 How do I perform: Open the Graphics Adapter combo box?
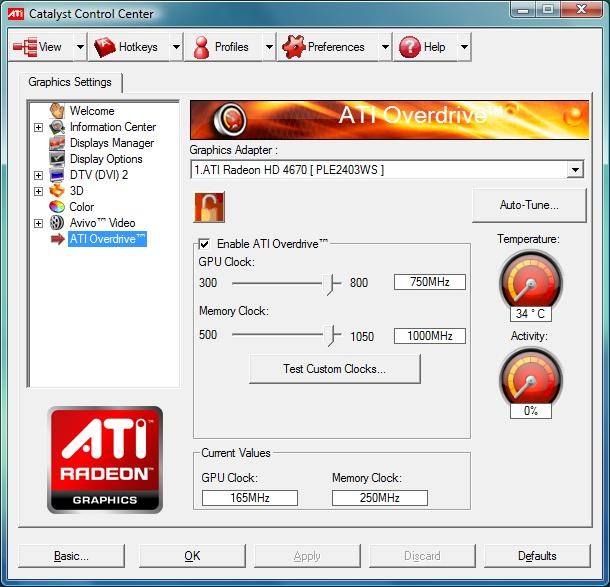(x=387, y=170)
